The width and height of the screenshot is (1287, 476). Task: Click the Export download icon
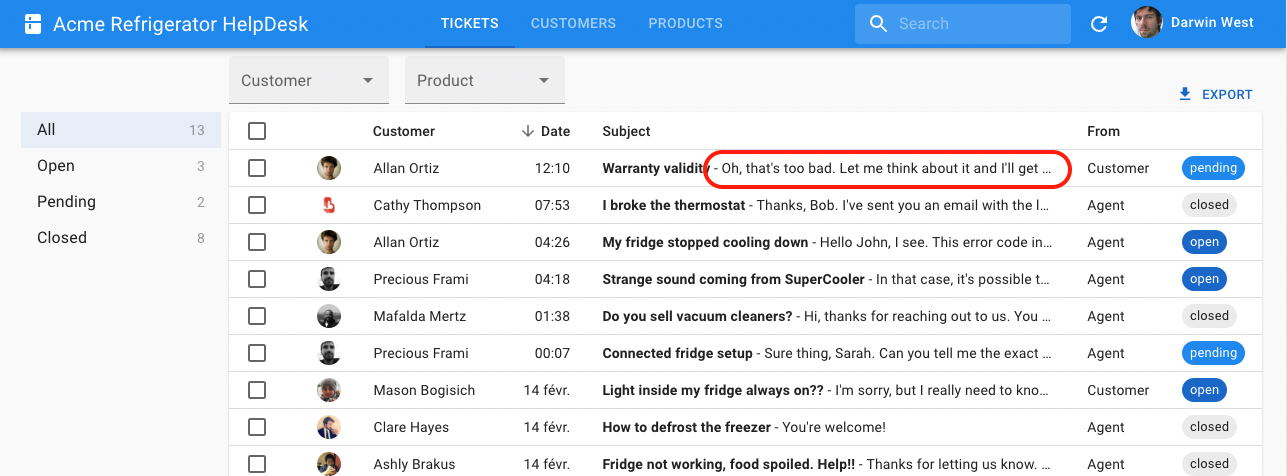[1185, 94]
